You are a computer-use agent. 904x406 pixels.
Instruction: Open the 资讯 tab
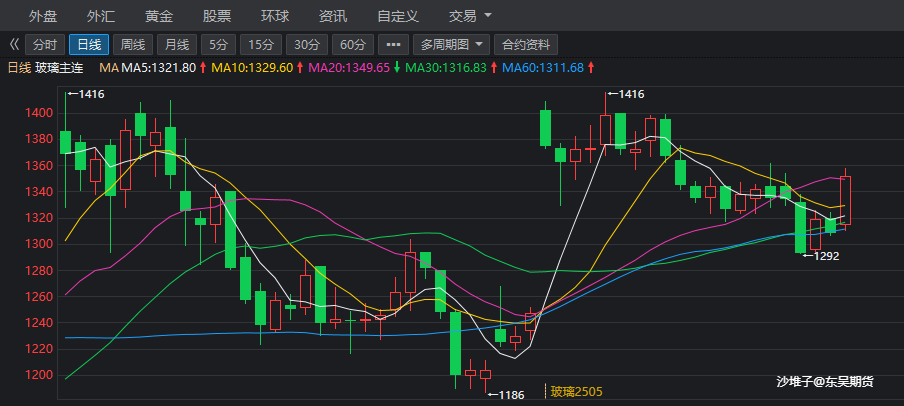click(333, 16)
